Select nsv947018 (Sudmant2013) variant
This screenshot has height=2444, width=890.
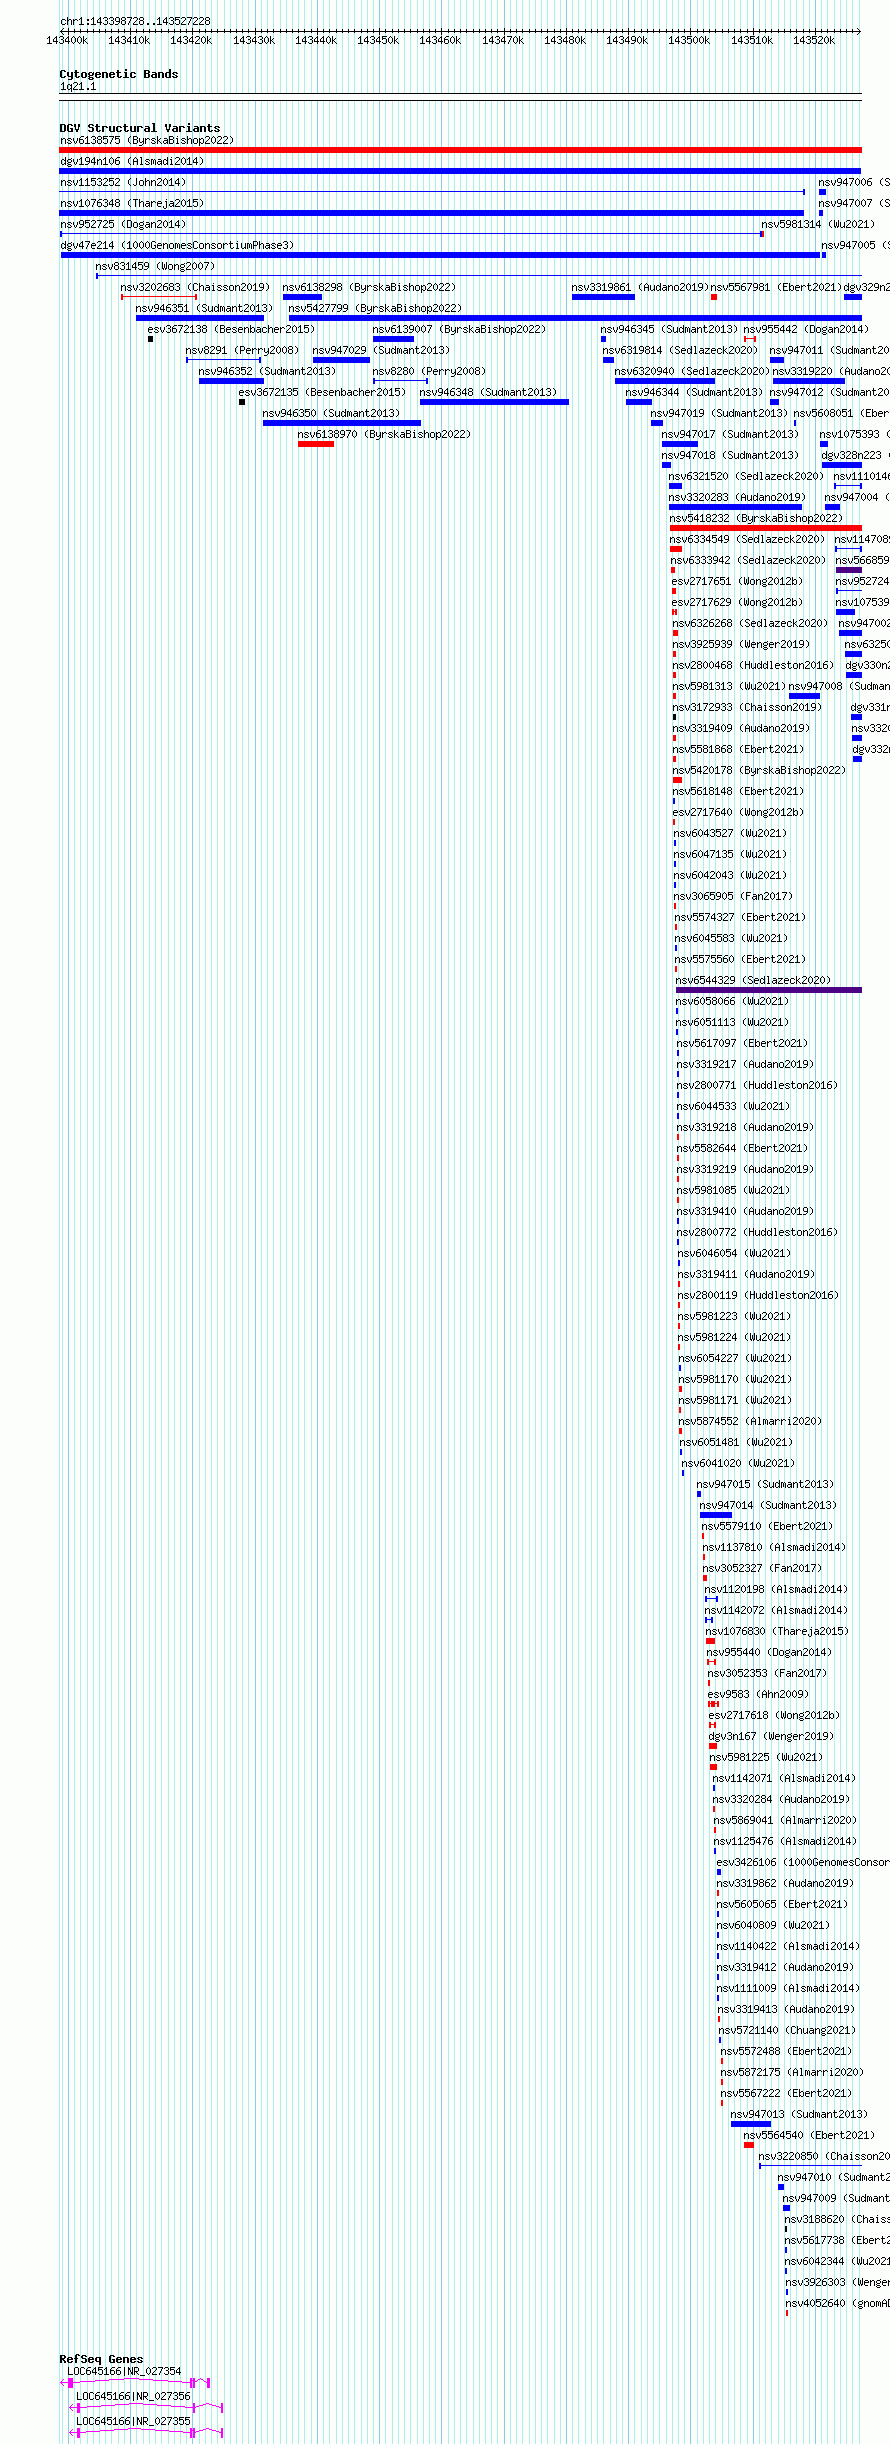point(730,455)
